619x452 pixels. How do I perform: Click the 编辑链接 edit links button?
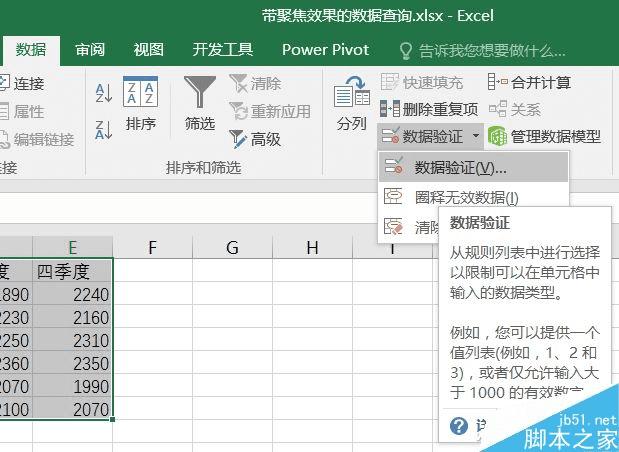[x=37, y=139]
